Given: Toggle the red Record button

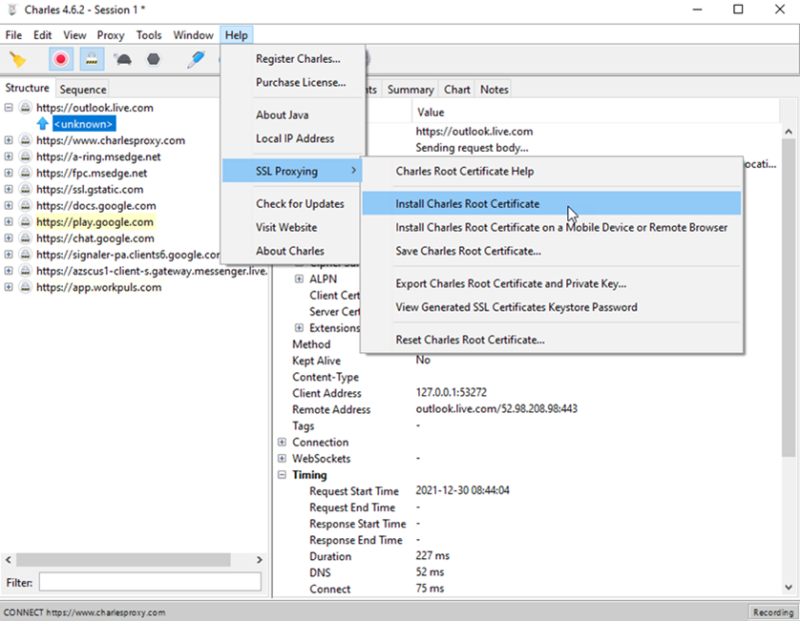Looking at the screenshot, I should (61, 59).
